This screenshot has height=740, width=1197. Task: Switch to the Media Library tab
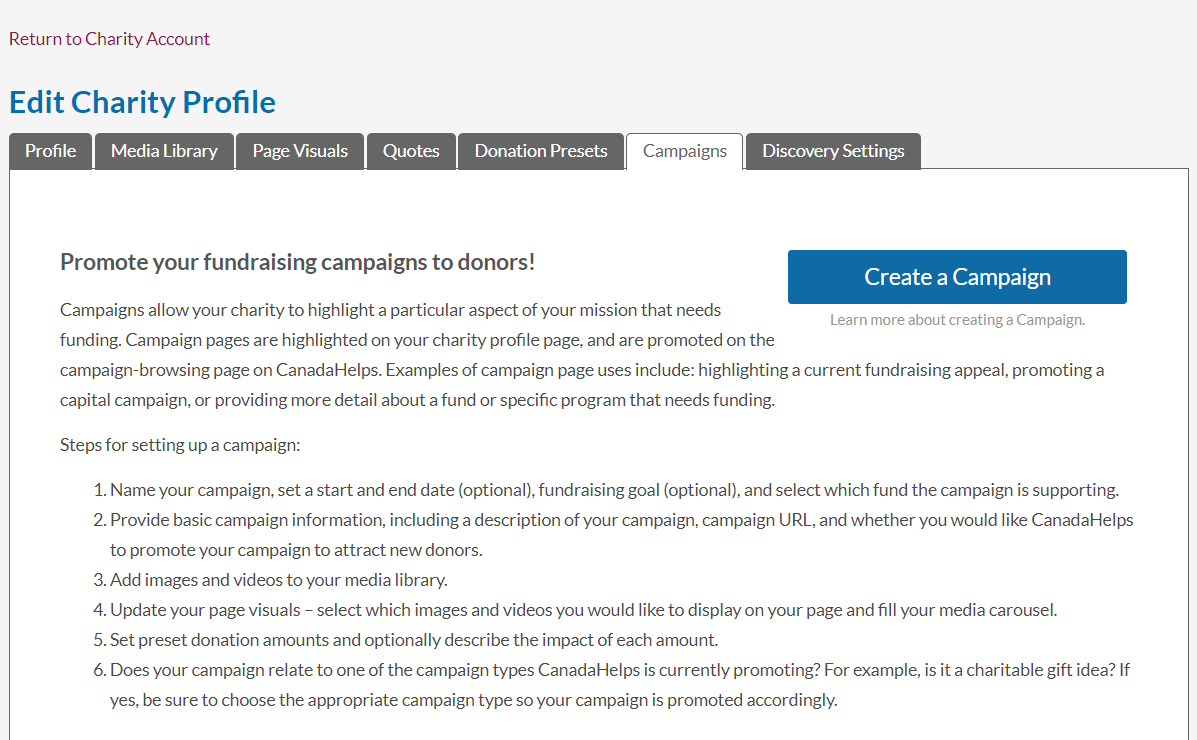164,151
